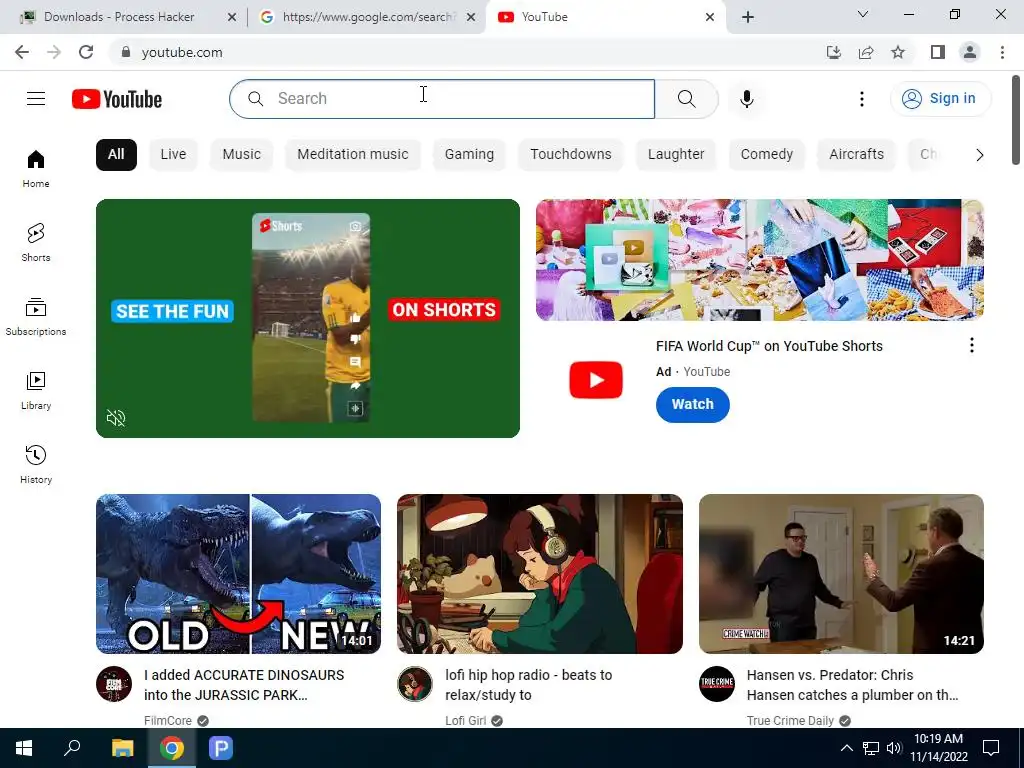Image resolution: width=1024 pixels, height=768 pixels.
Task: Open the volume icon in system tray
Action: [x=893, y=748]
